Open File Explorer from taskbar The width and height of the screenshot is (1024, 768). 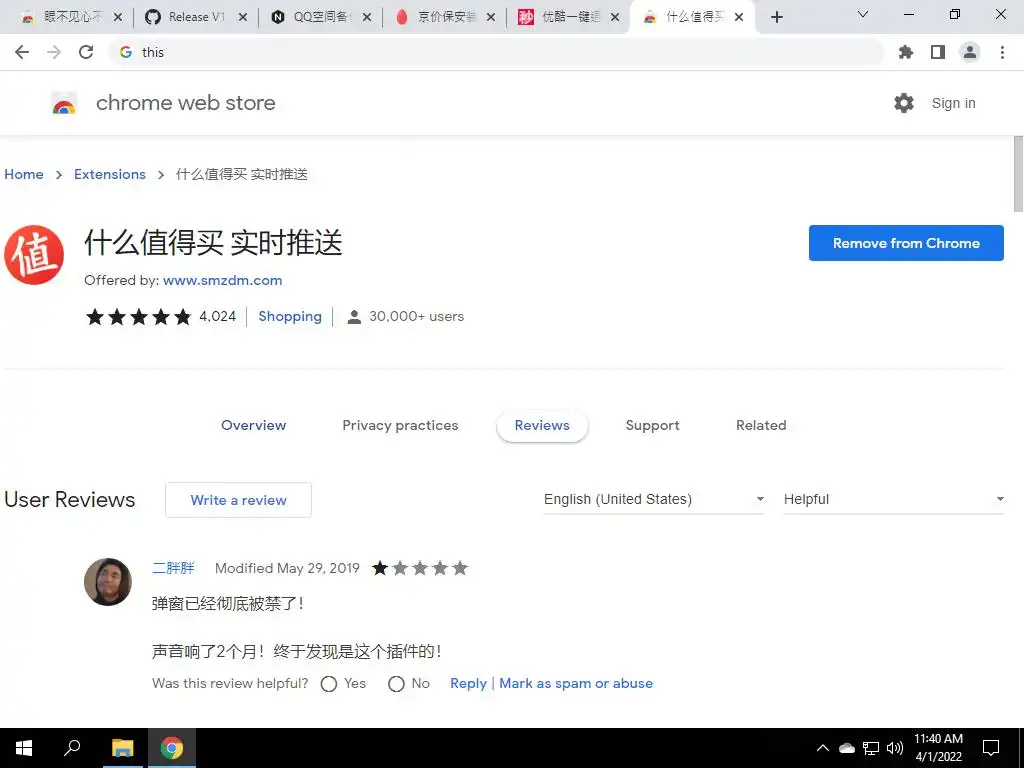coord(122,748)
